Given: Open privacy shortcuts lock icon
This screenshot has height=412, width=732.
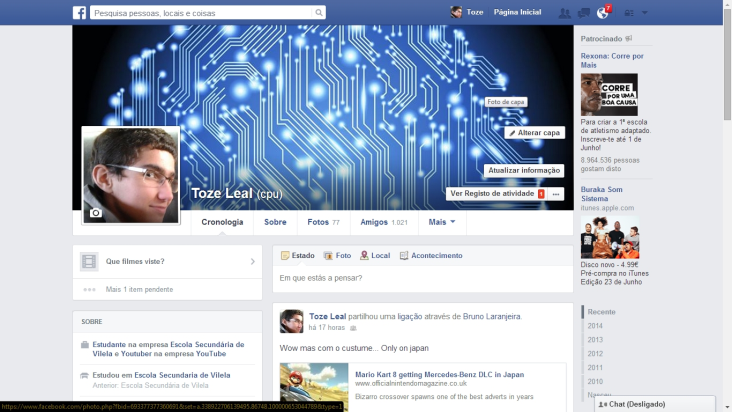Looking at the screenshot, I should point(629,13).
